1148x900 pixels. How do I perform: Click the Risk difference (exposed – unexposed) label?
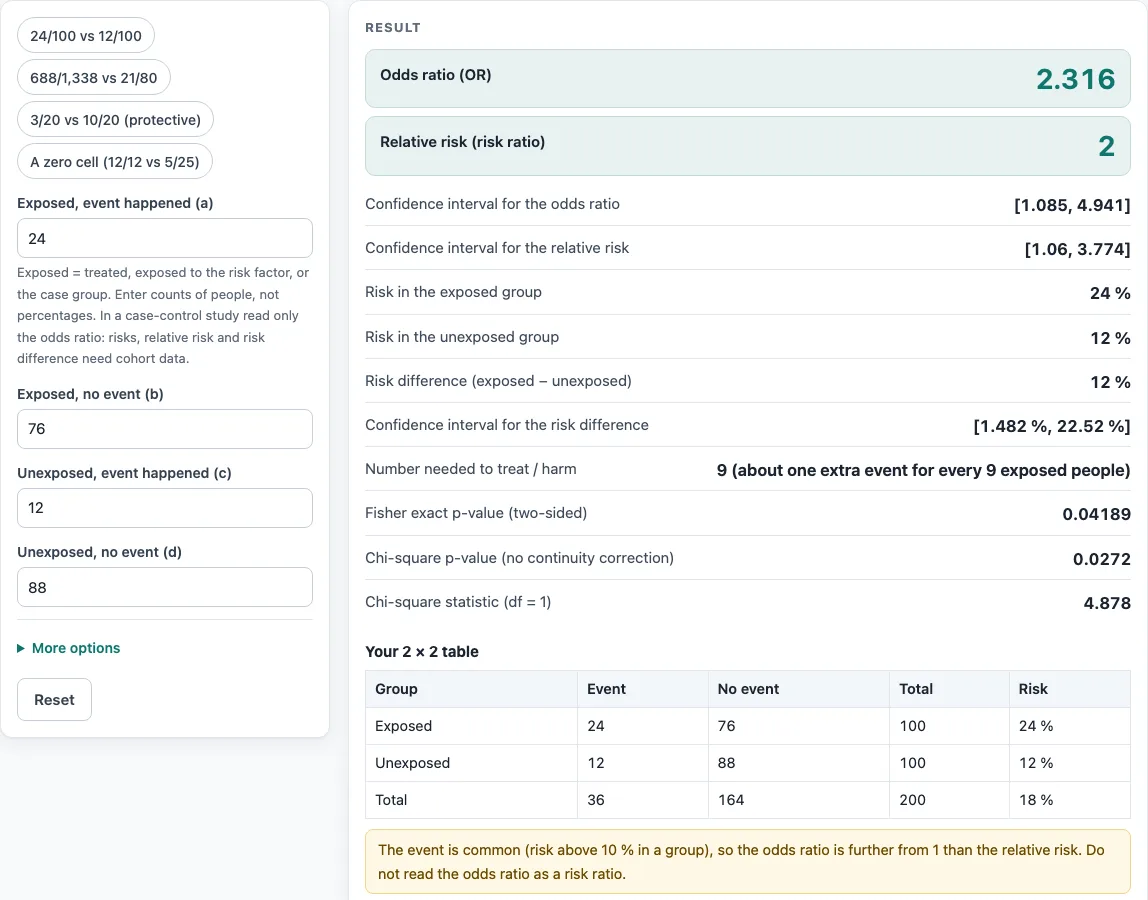coord(499,382)
